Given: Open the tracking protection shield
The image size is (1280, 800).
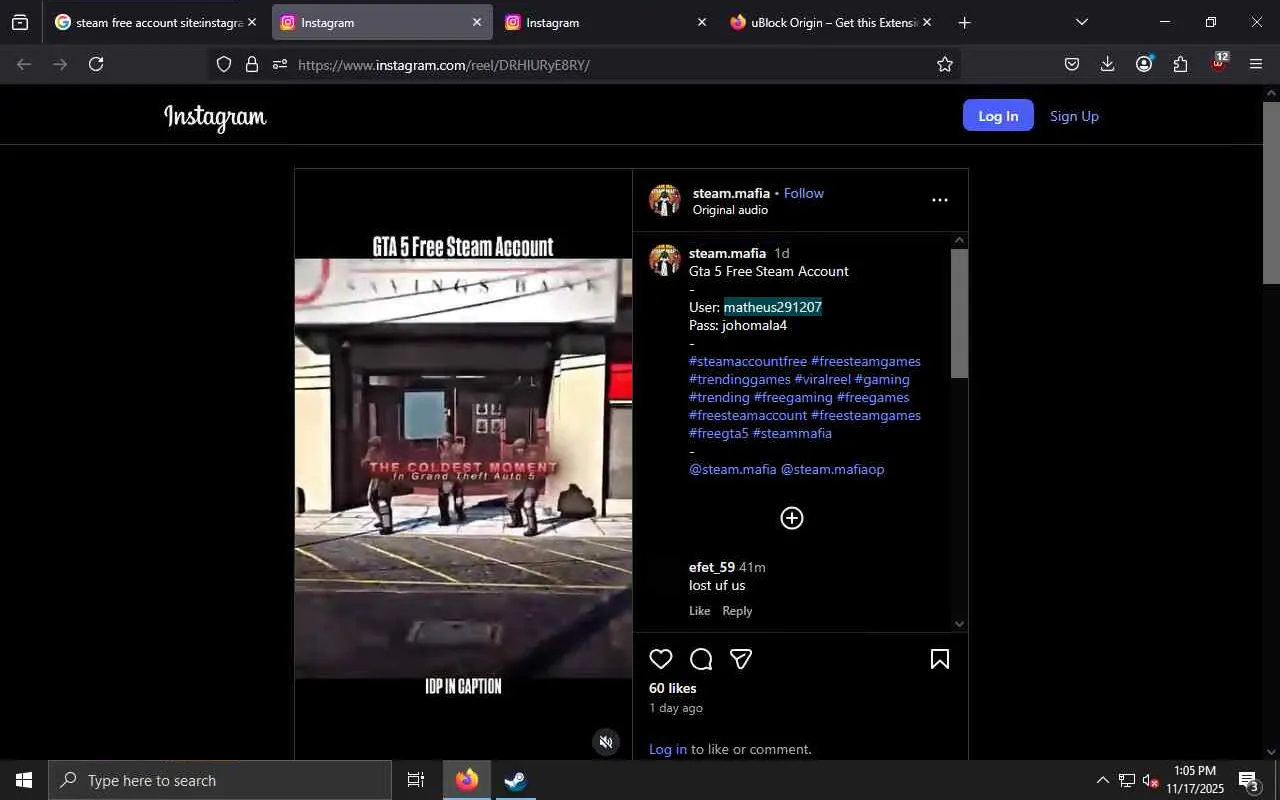Looking at the screenshot, I should (x=224, y=64).
